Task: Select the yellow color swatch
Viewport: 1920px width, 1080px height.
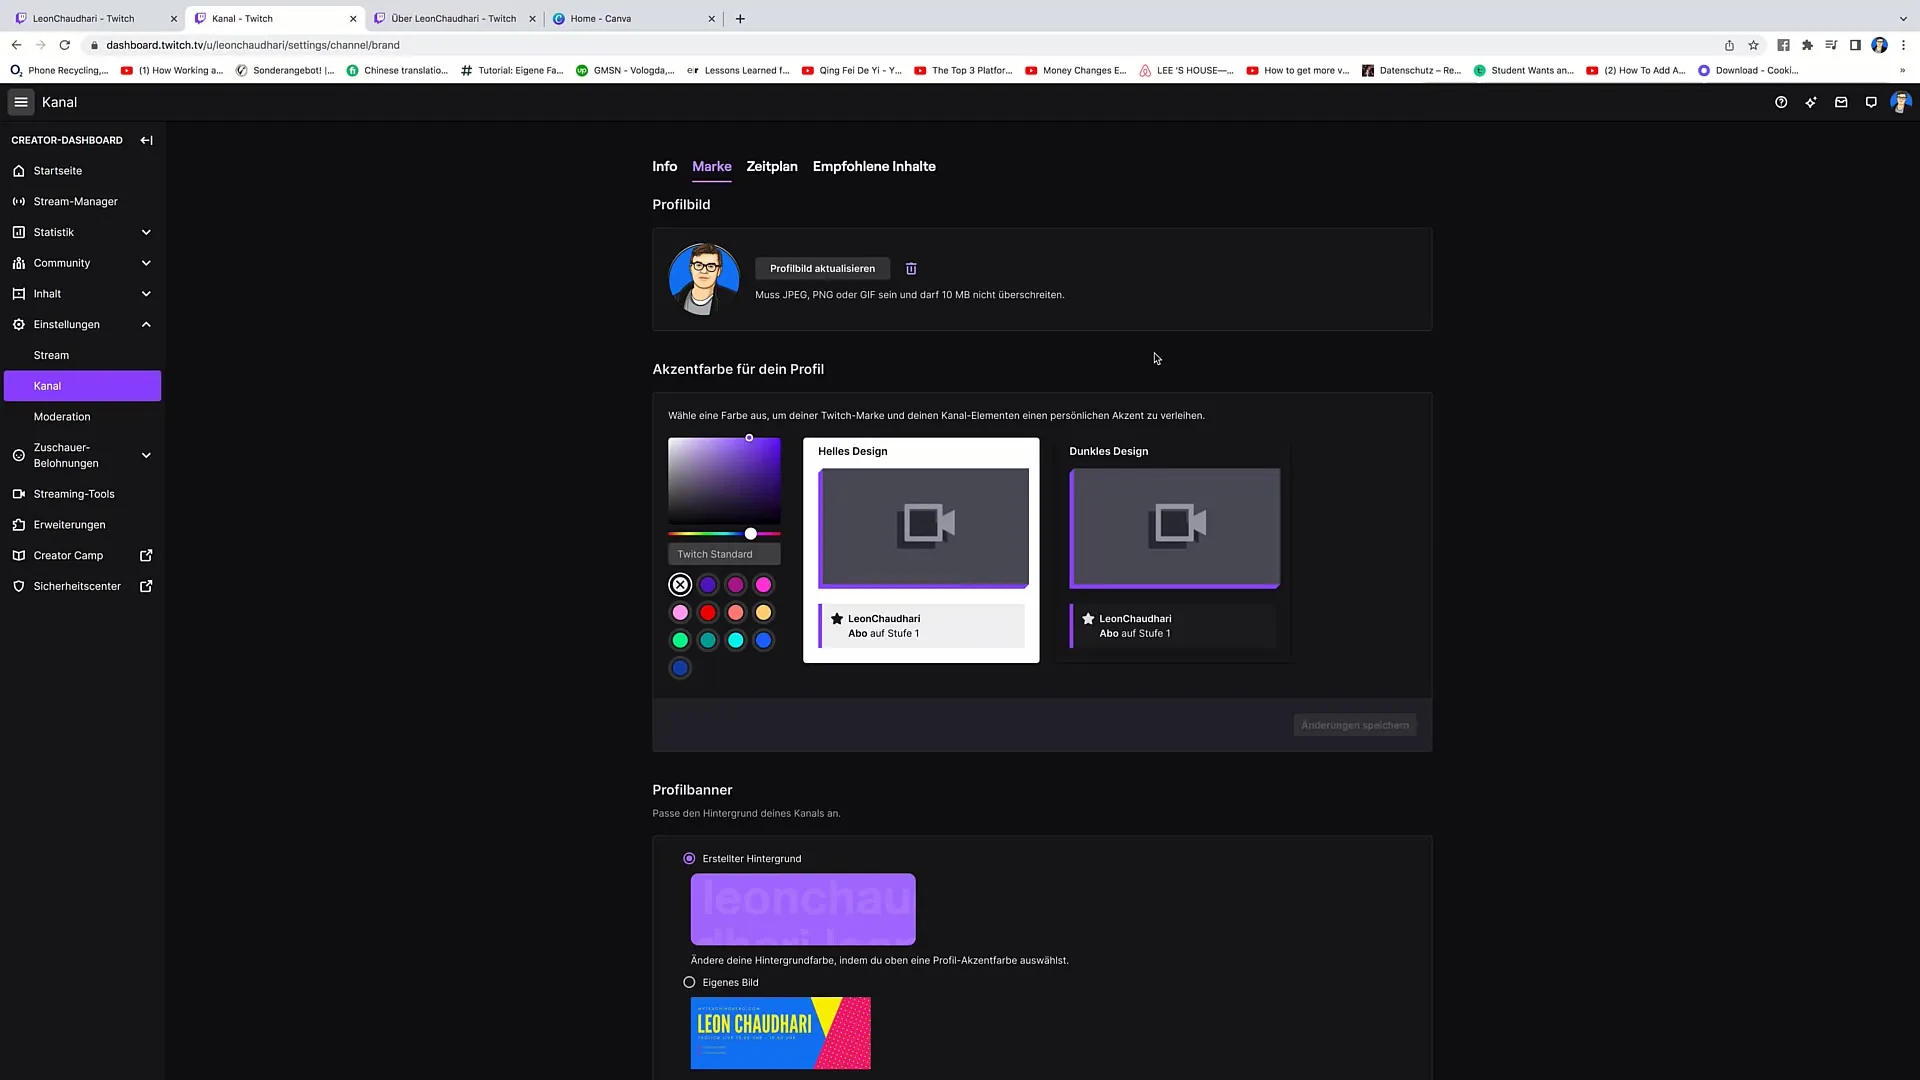Action: coord(764,612)
